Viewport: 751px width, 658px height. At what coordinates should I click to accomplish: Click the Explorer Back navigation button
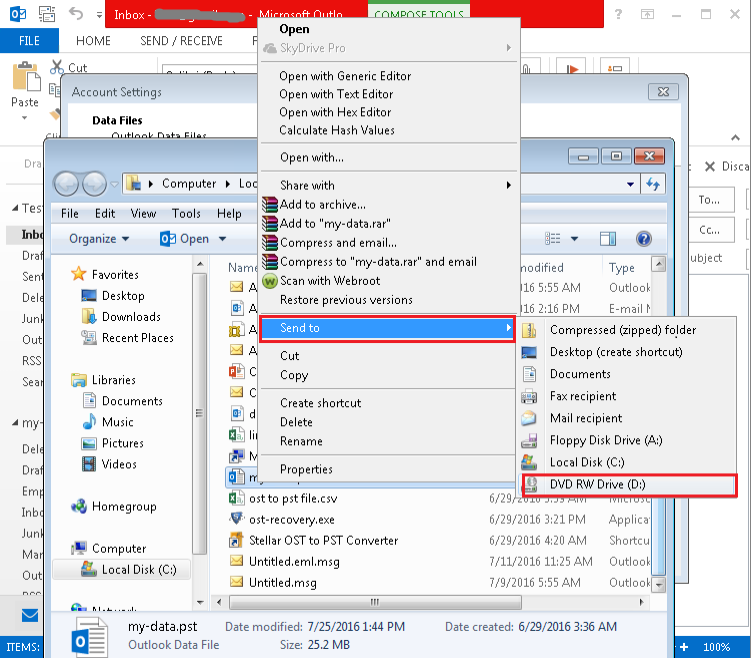66,184
